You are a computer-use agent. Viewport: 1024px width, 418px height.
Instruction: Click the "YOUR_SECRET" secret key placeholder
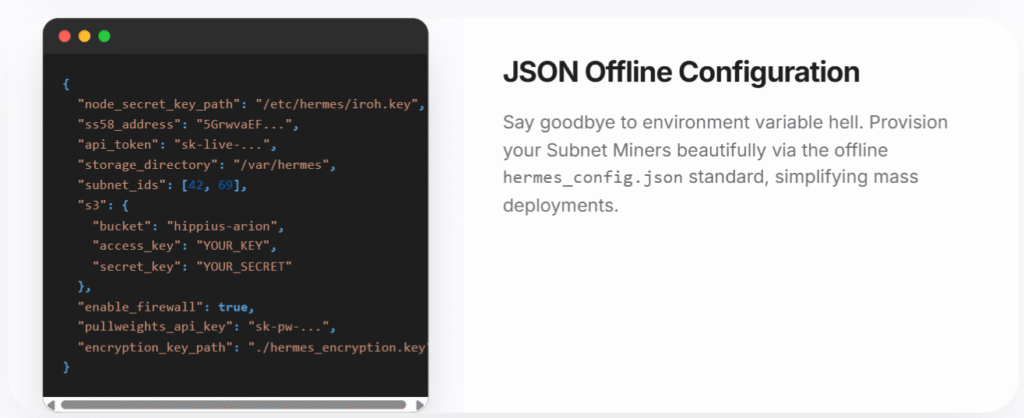[x=241, y=266]
